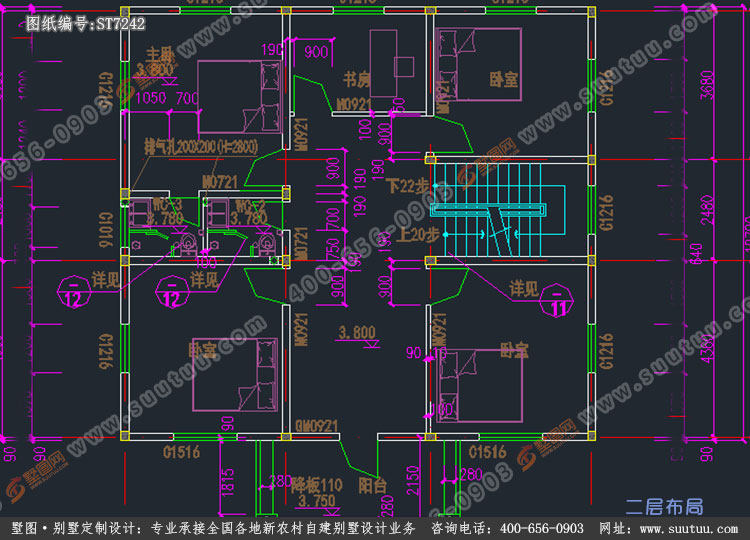
Task: Select the 阳台 balcony label
Action: click(x=373, y=486)
